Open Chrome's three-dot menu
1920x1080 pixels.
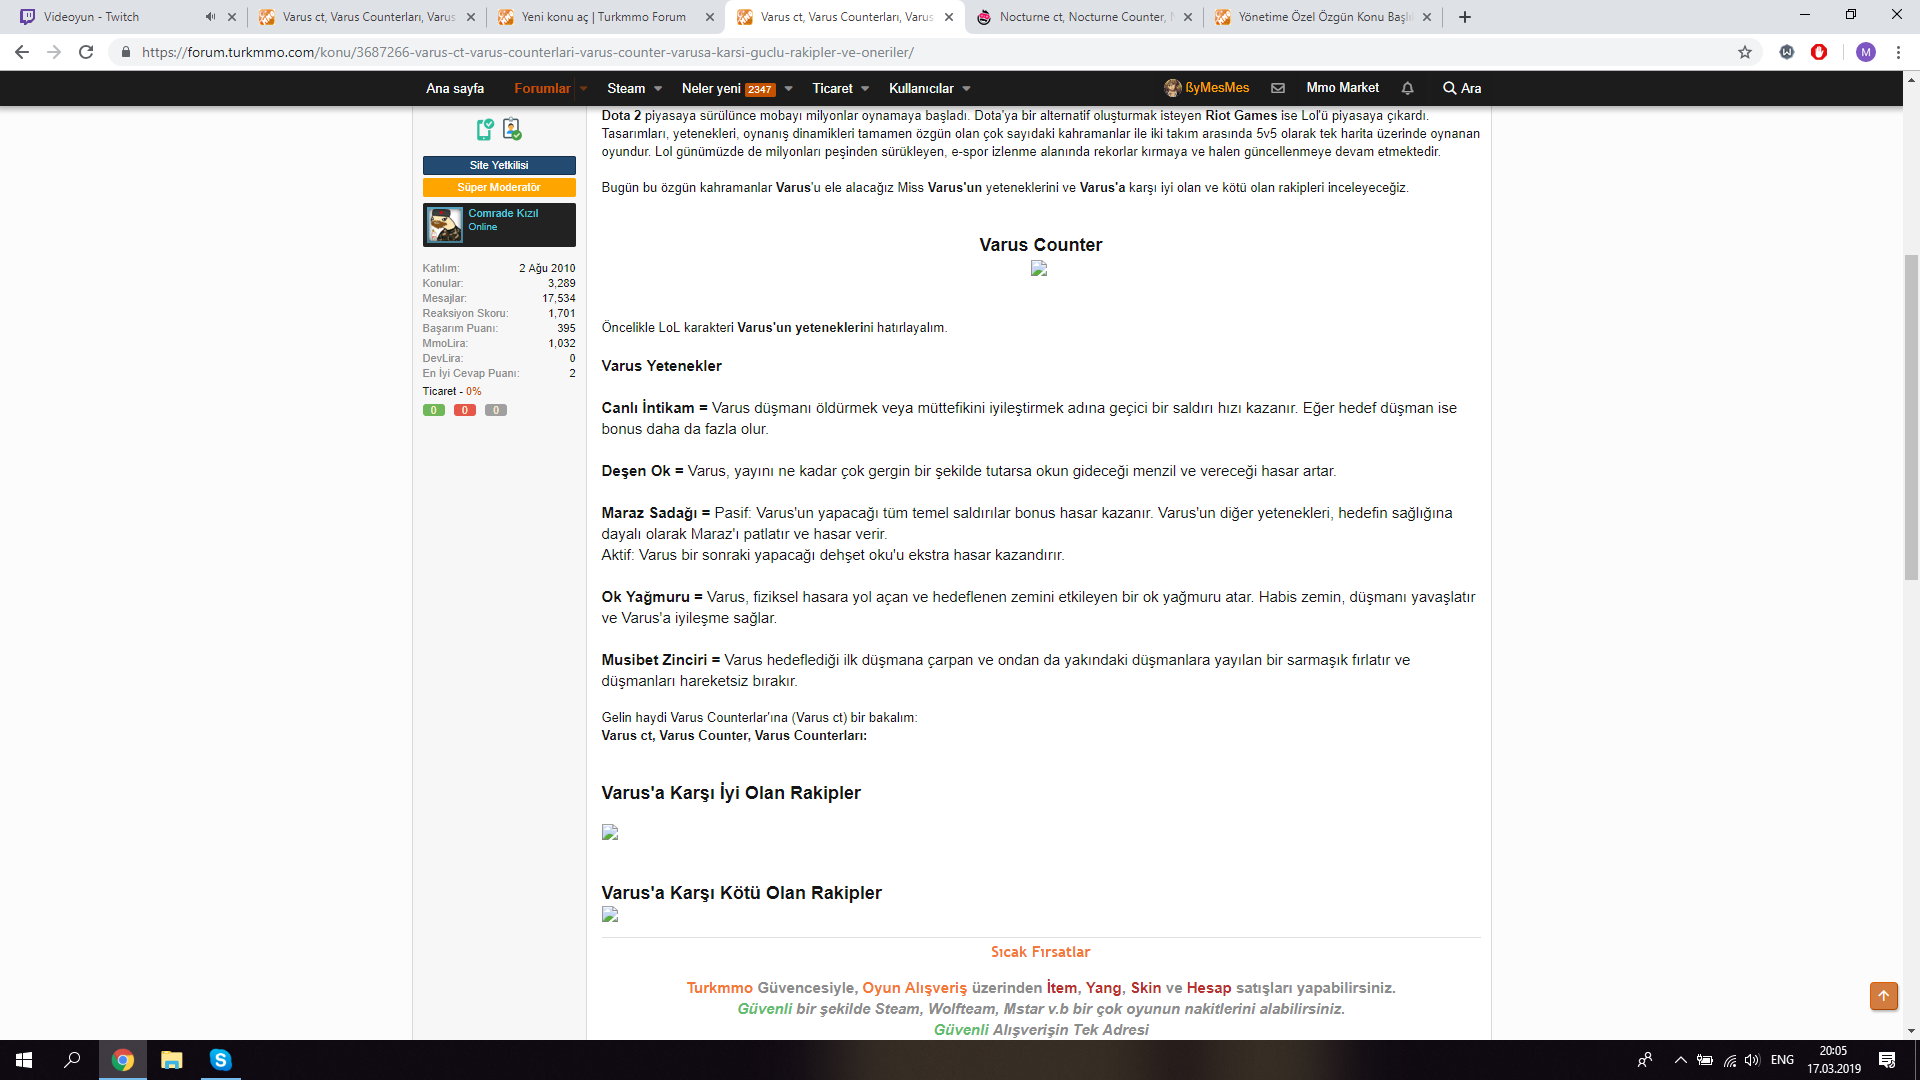[x=1898, y=52]
